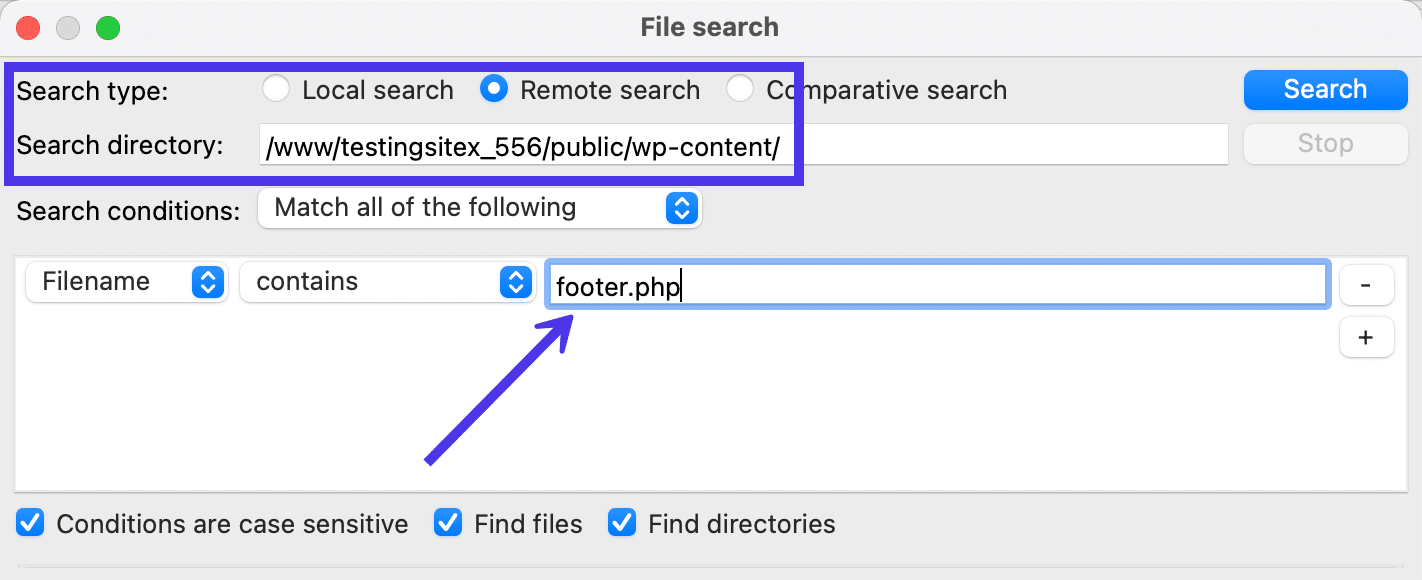Viewport: 1422px width, 580px height.
Task: Click the contains dropdown chevron icon
Action: pos(515,282)
